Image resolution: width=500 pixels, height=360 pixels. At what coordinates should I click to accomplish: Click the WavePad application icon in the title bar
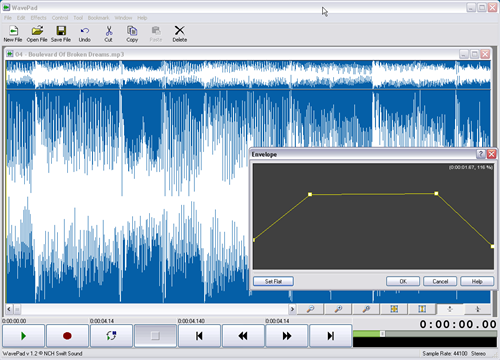[6, 7]
